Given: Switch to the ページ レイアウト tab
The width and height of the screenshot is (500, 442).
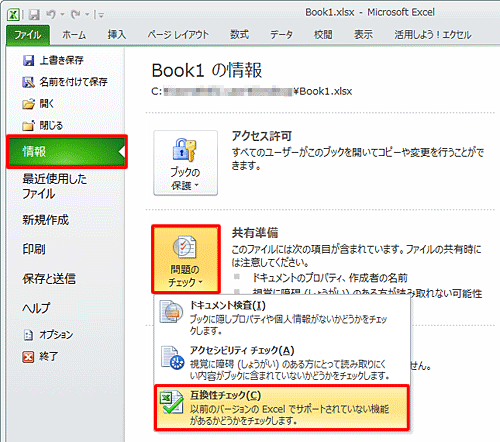Looking at the screenshot, I should point(178,35).
